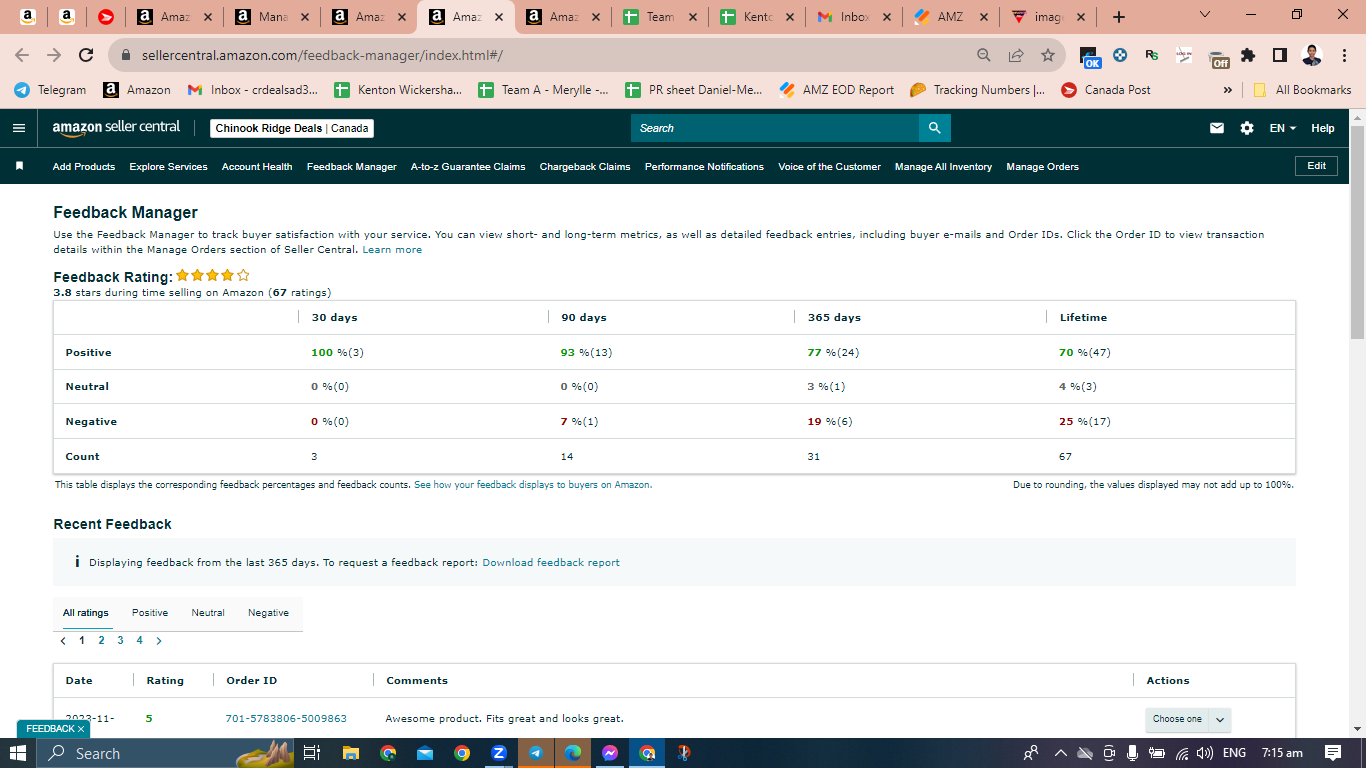Viewport: 1366px width, 768px height.
Task: Go to previous feedback page arrow
Action: 63,641
